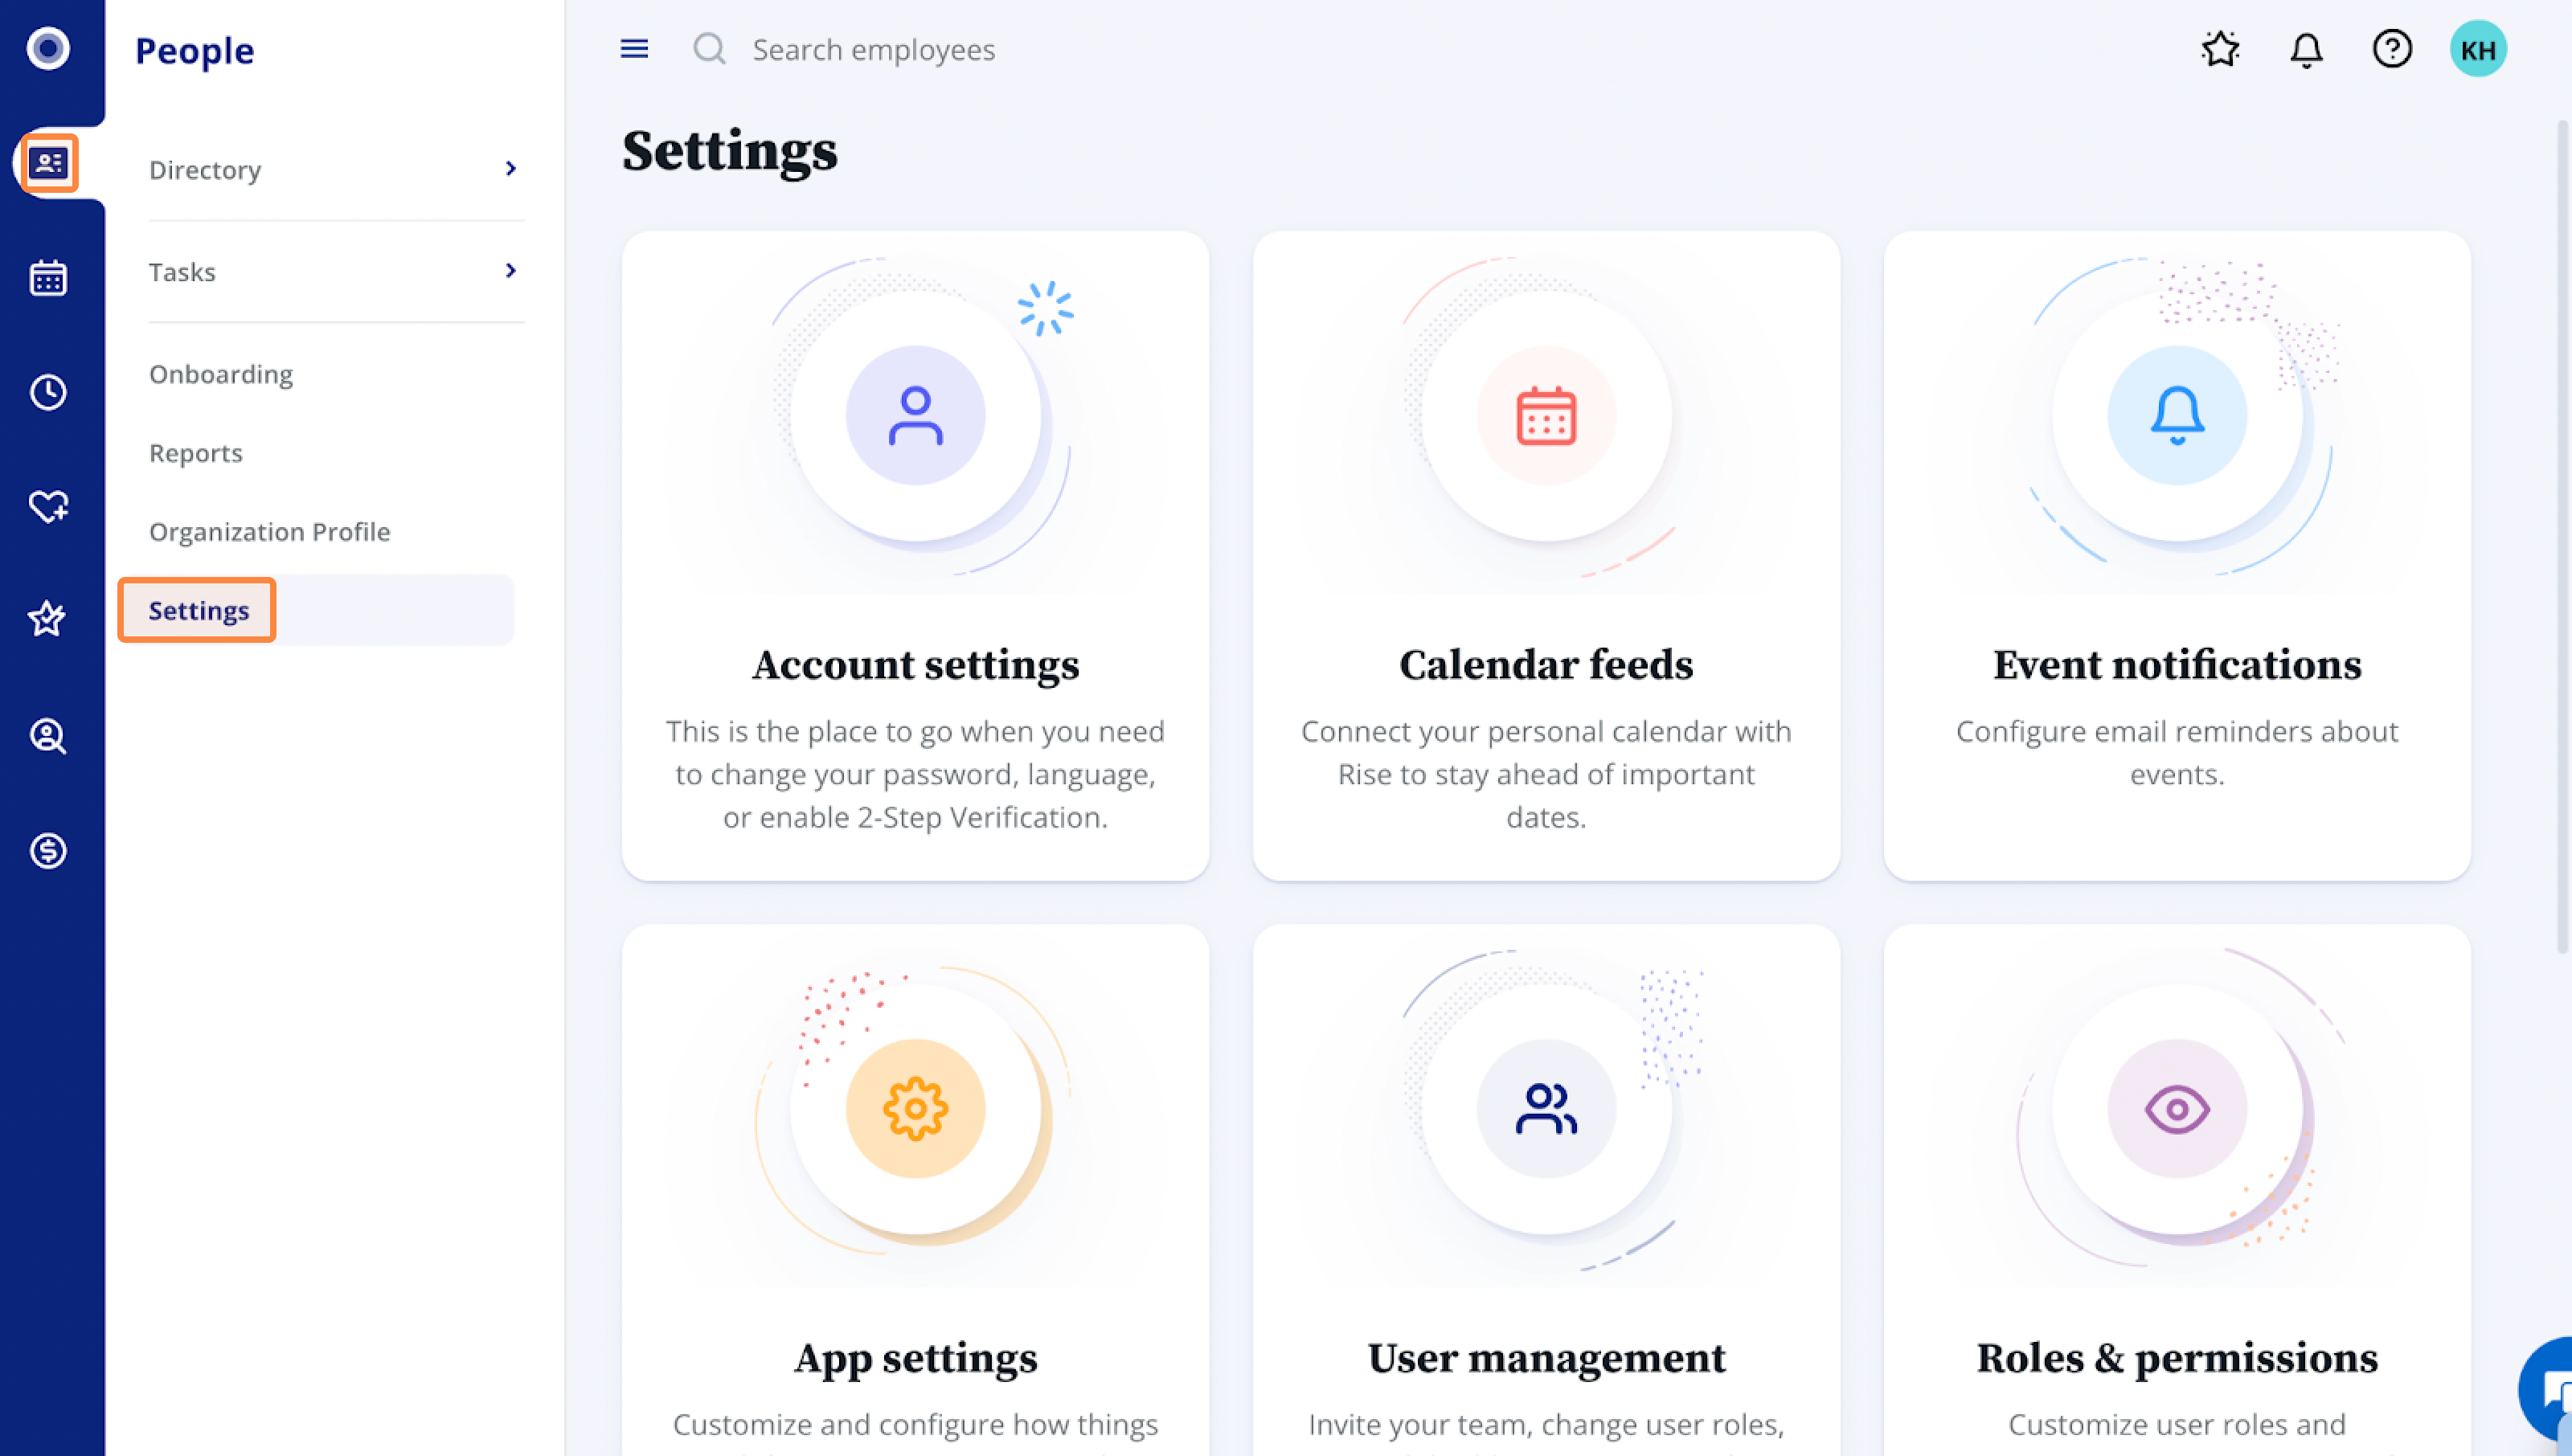
Task: Select the Onboarding menu item
Action: pyautogui.click(x=219, y=373)
